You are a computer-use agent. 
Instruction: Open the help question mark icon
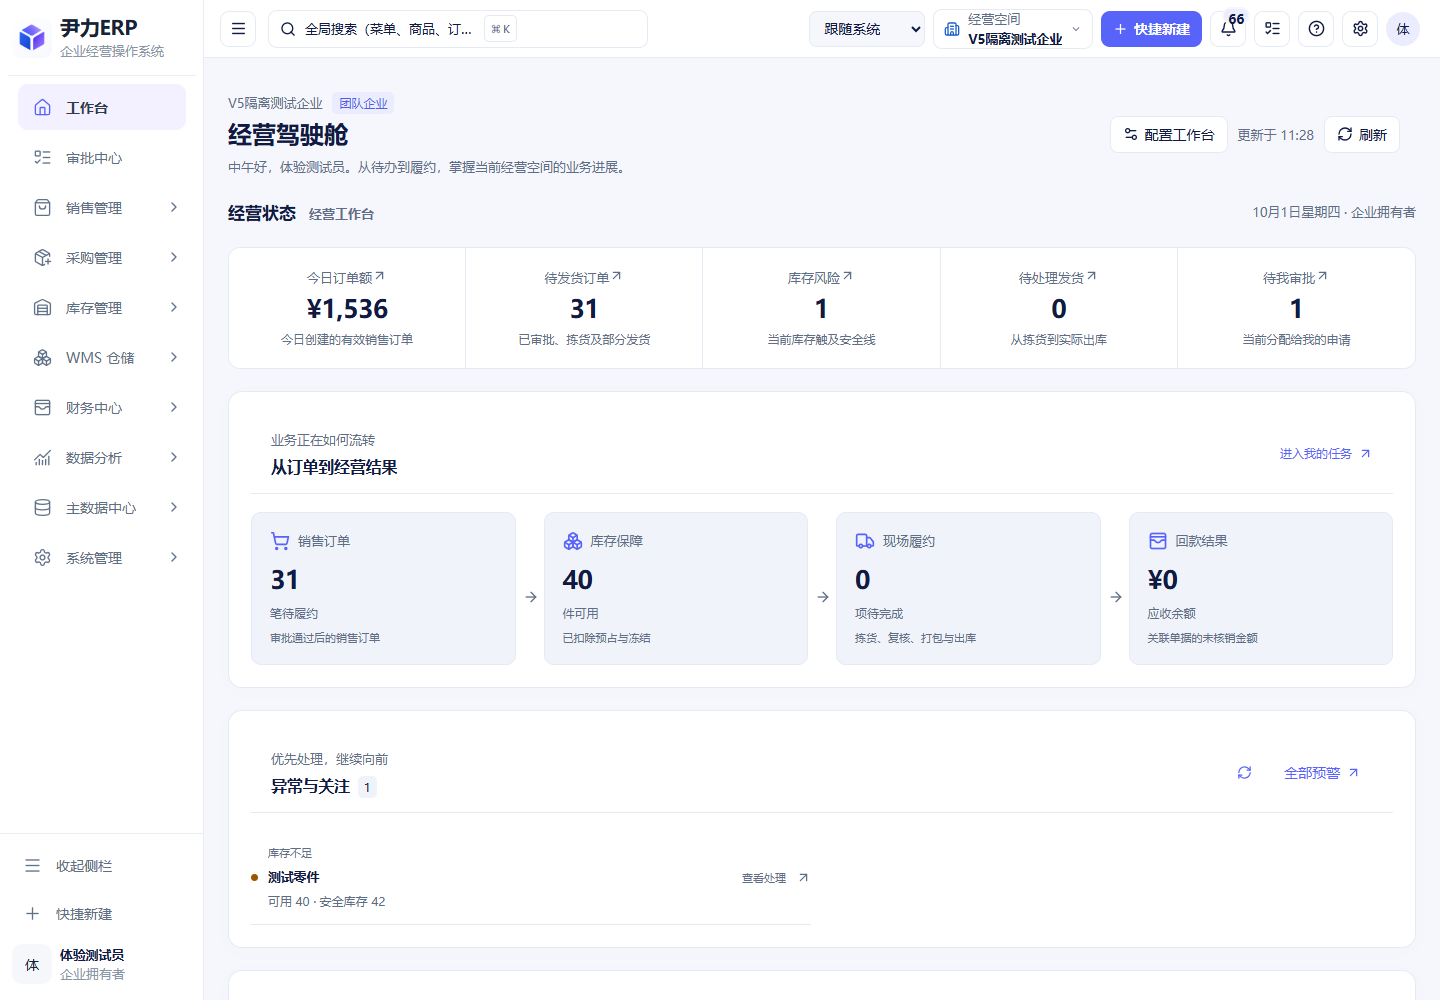click(1316, 29)
